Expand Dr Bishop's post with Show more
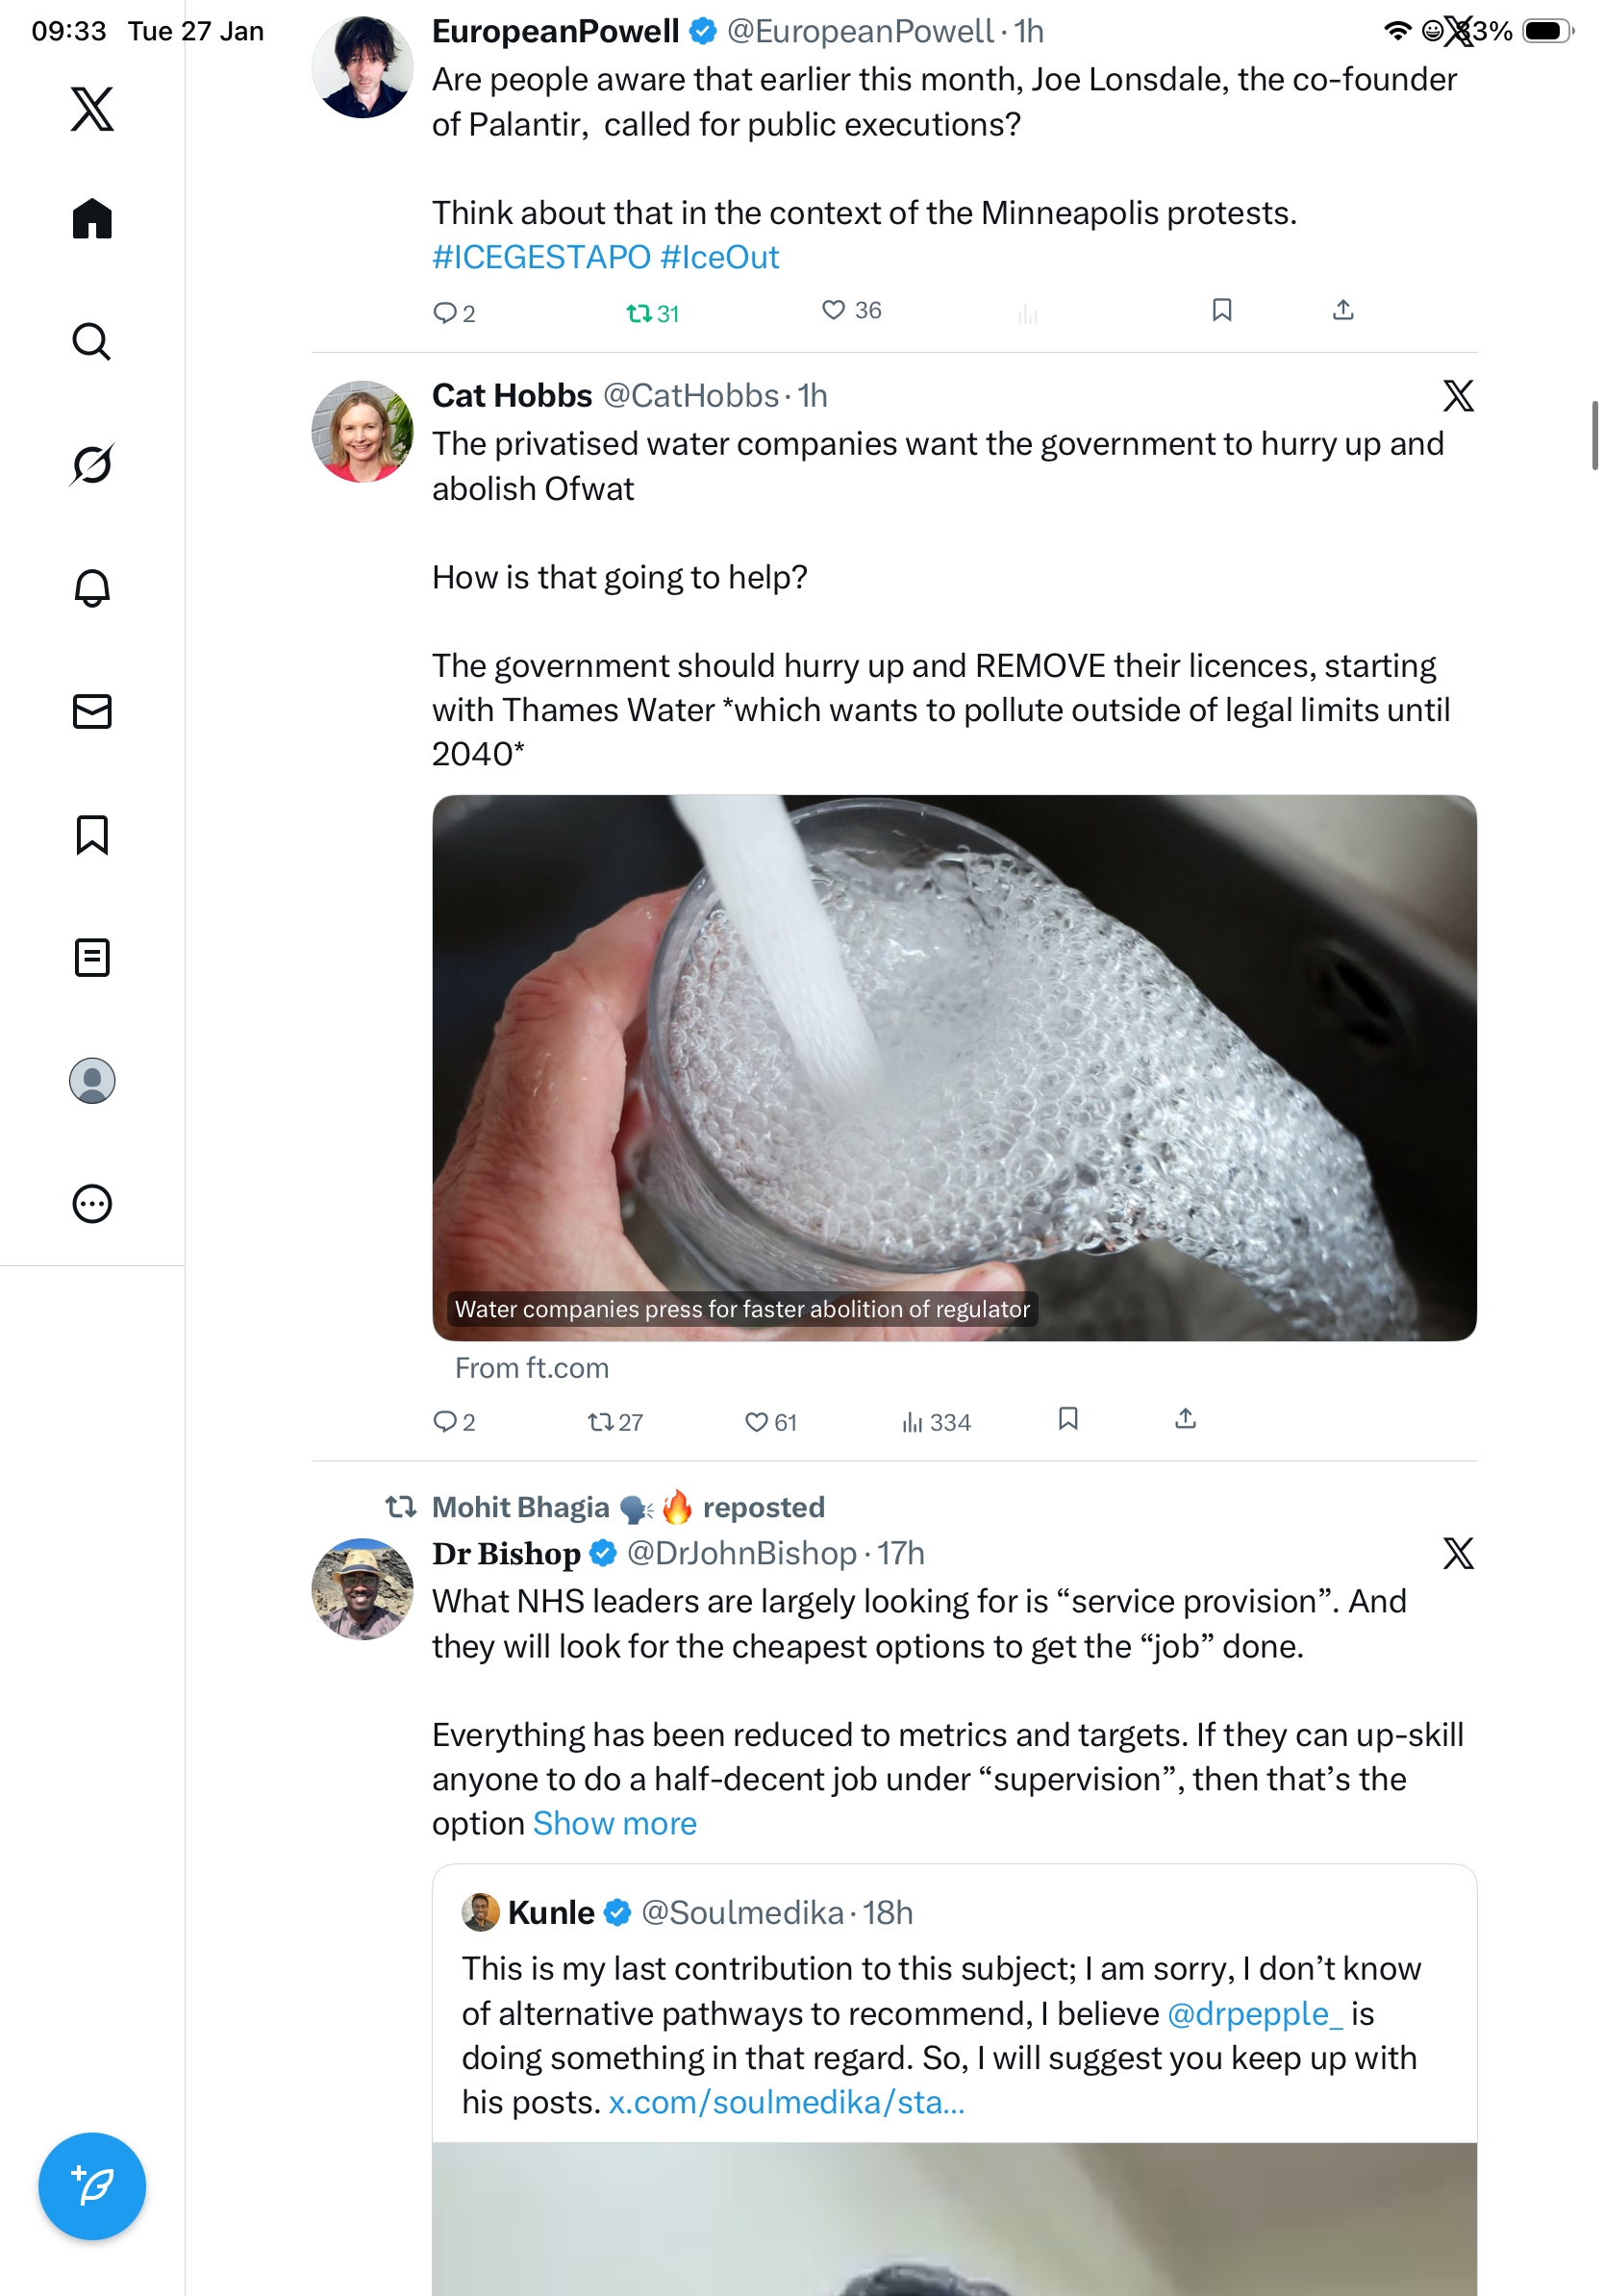Viewport: 1604px width, 2296px height. [x=614, y=1823]
